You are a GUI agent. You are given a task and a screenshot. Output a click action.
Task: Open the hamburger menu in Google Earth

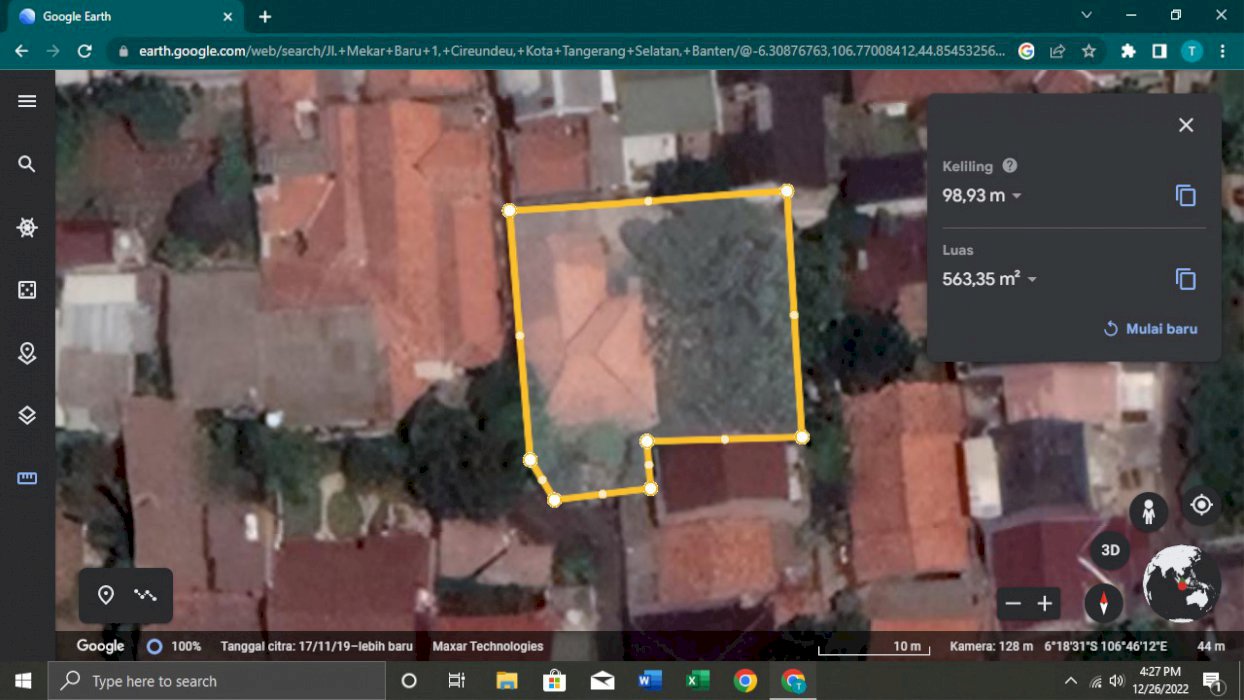pos(27,101)
